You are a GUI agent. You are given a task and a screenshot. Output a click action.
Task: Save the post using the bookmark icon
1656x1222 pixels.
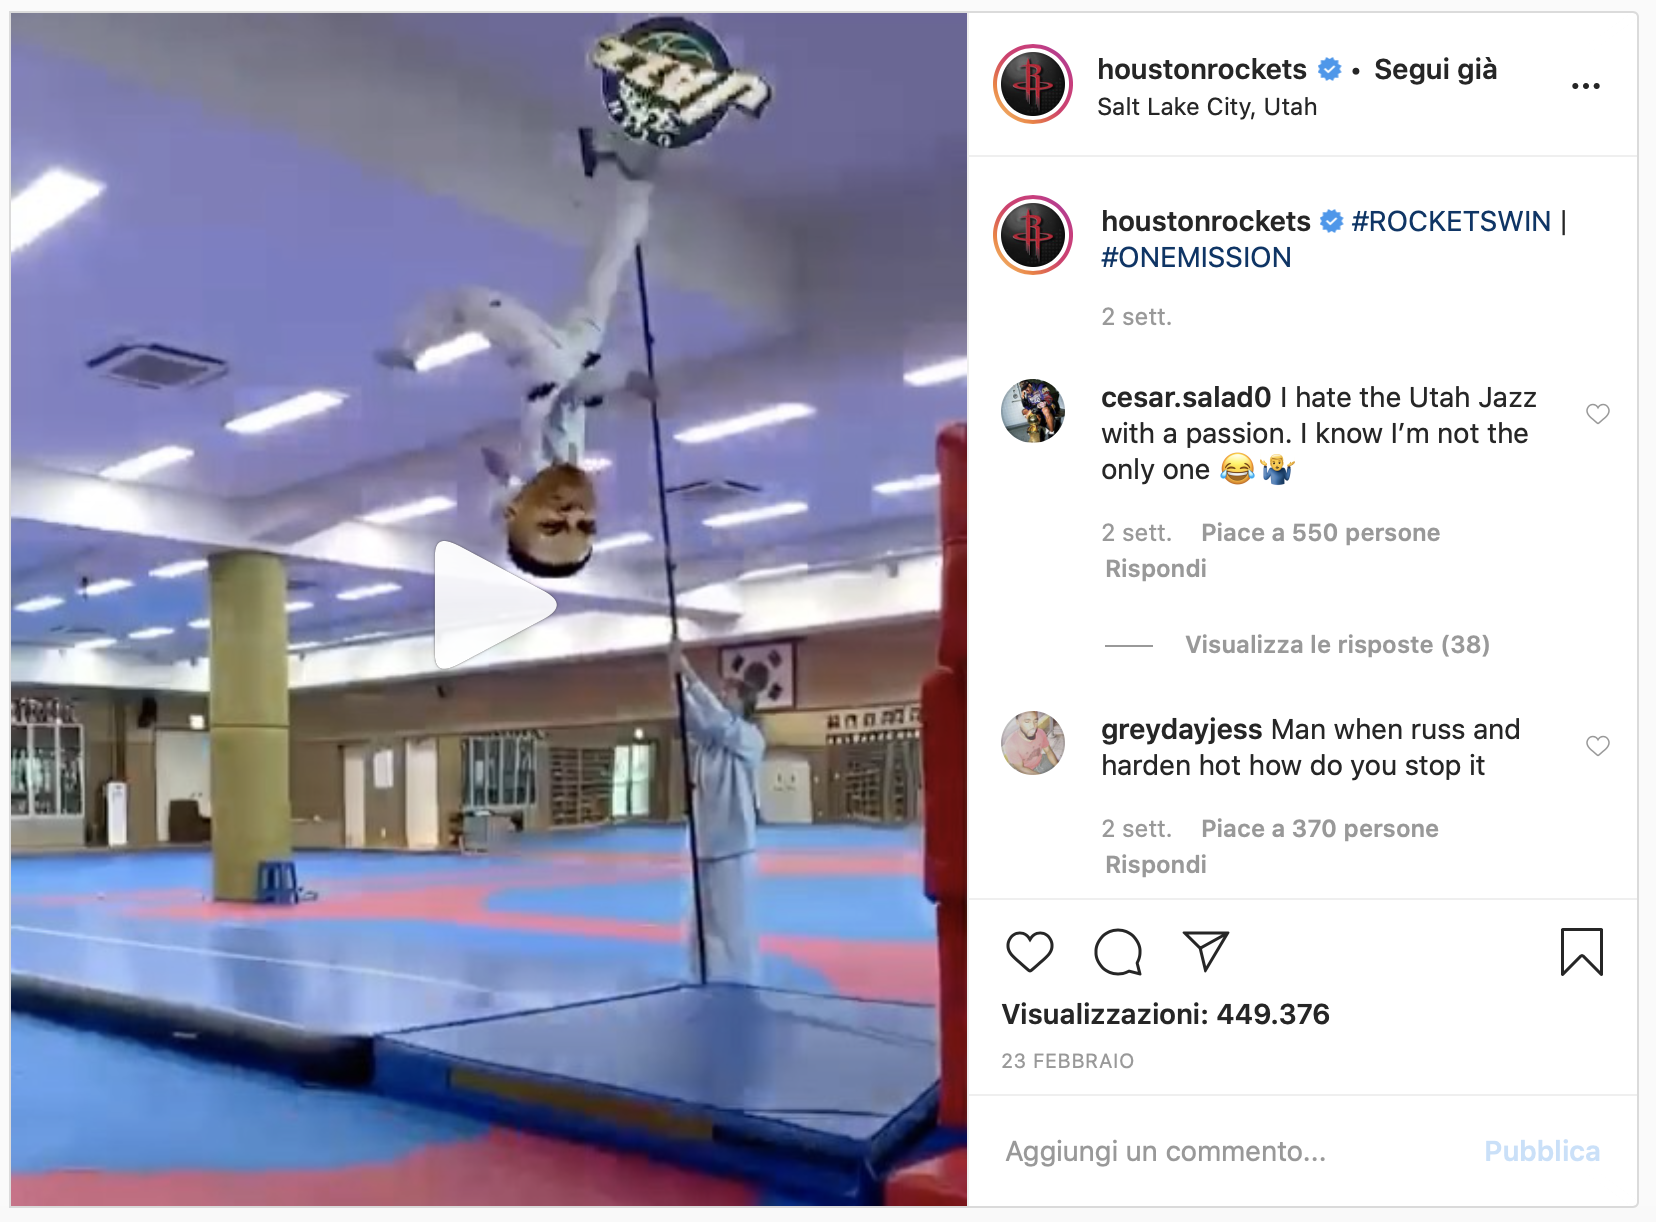[1582, 951]
